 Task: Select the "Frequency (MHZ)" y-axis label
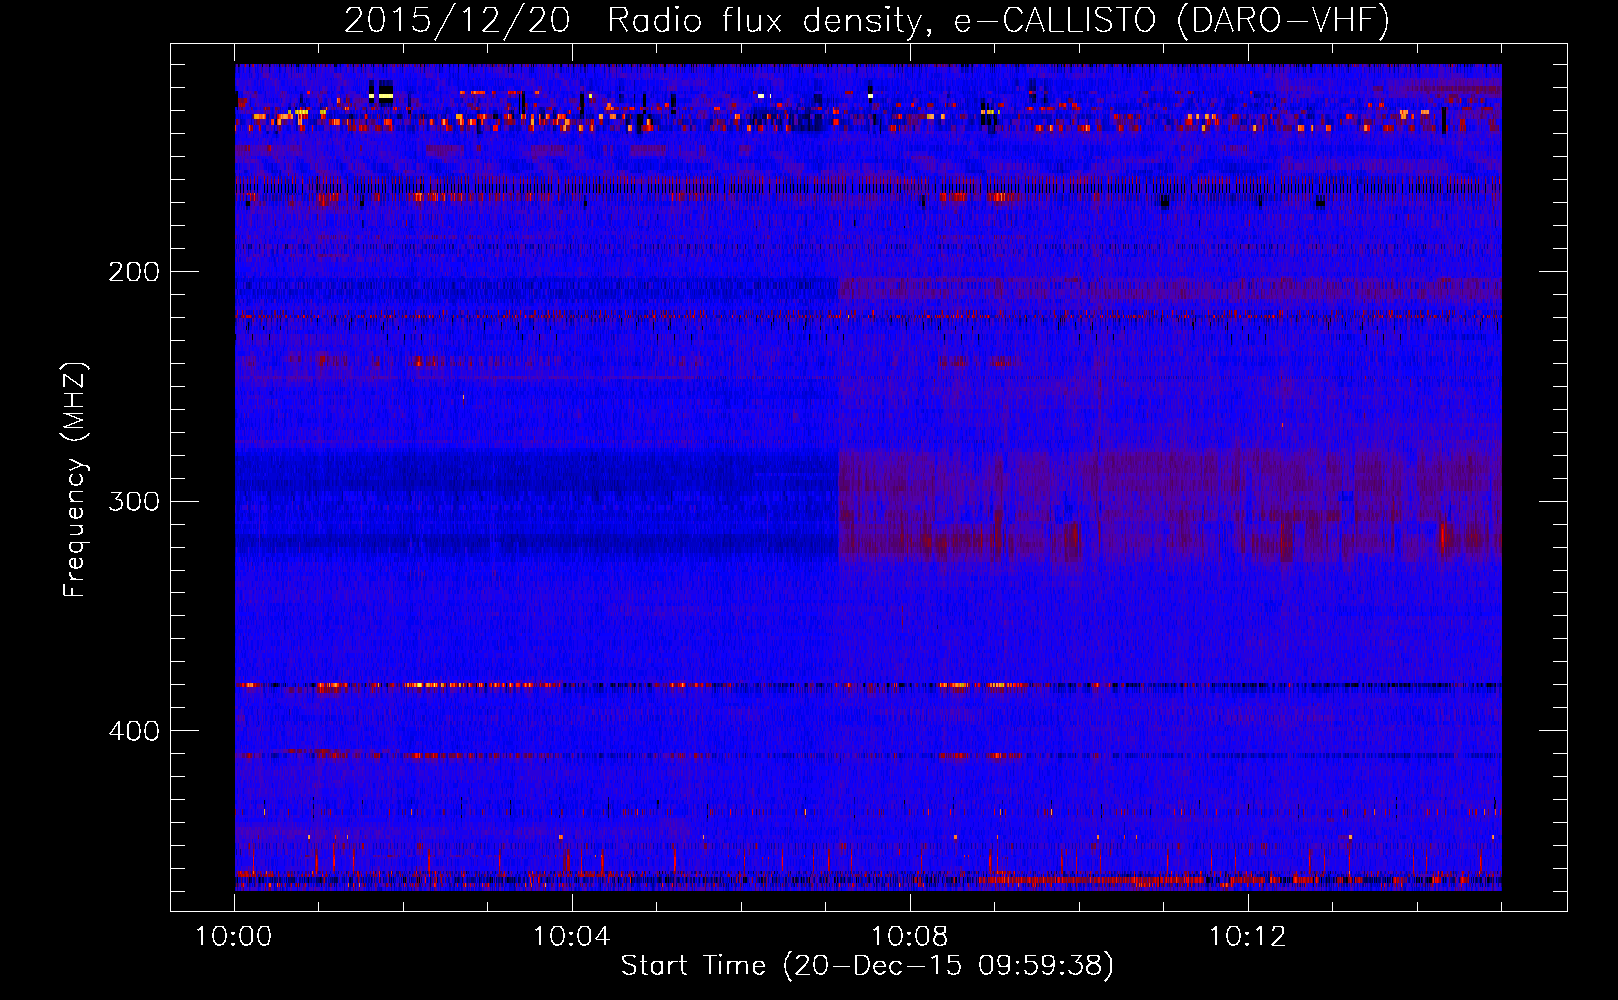click(x=75, y=480)
